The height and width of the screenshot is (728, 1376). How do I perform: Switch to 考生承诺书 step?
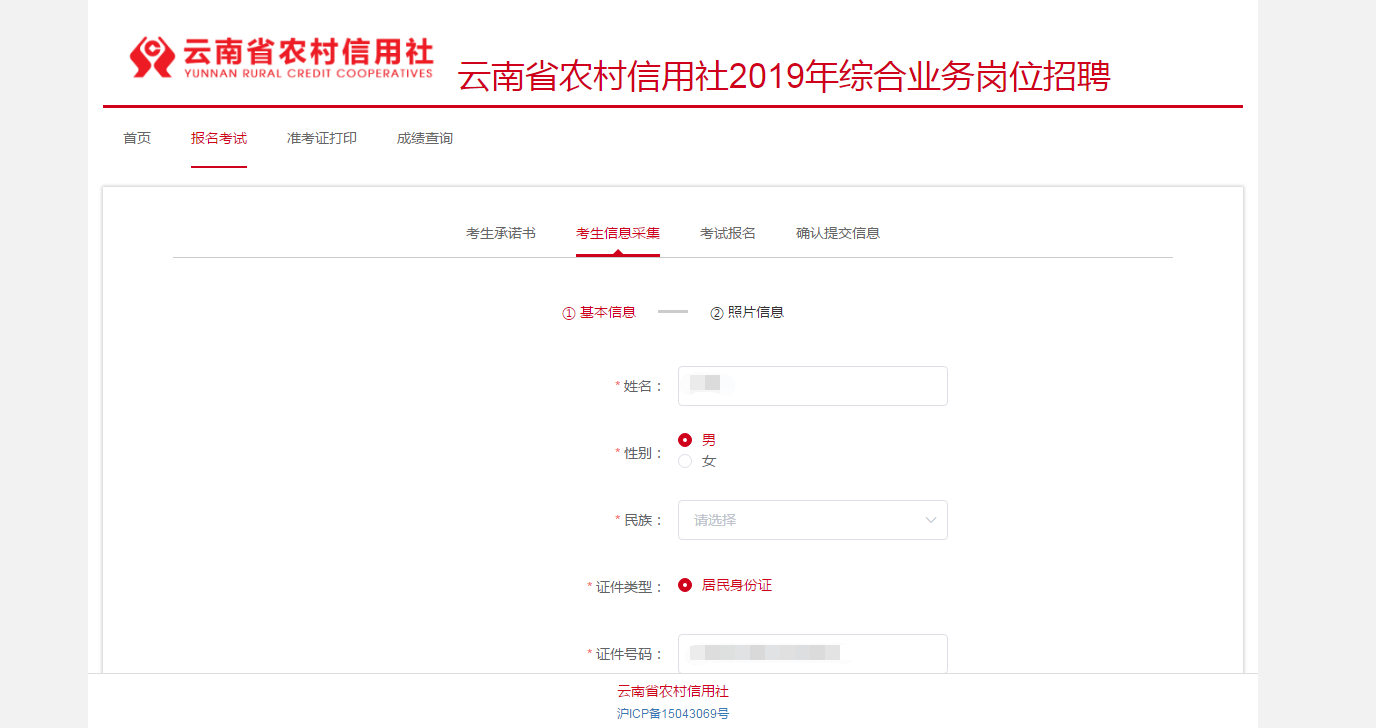click(x=501, y=234)
